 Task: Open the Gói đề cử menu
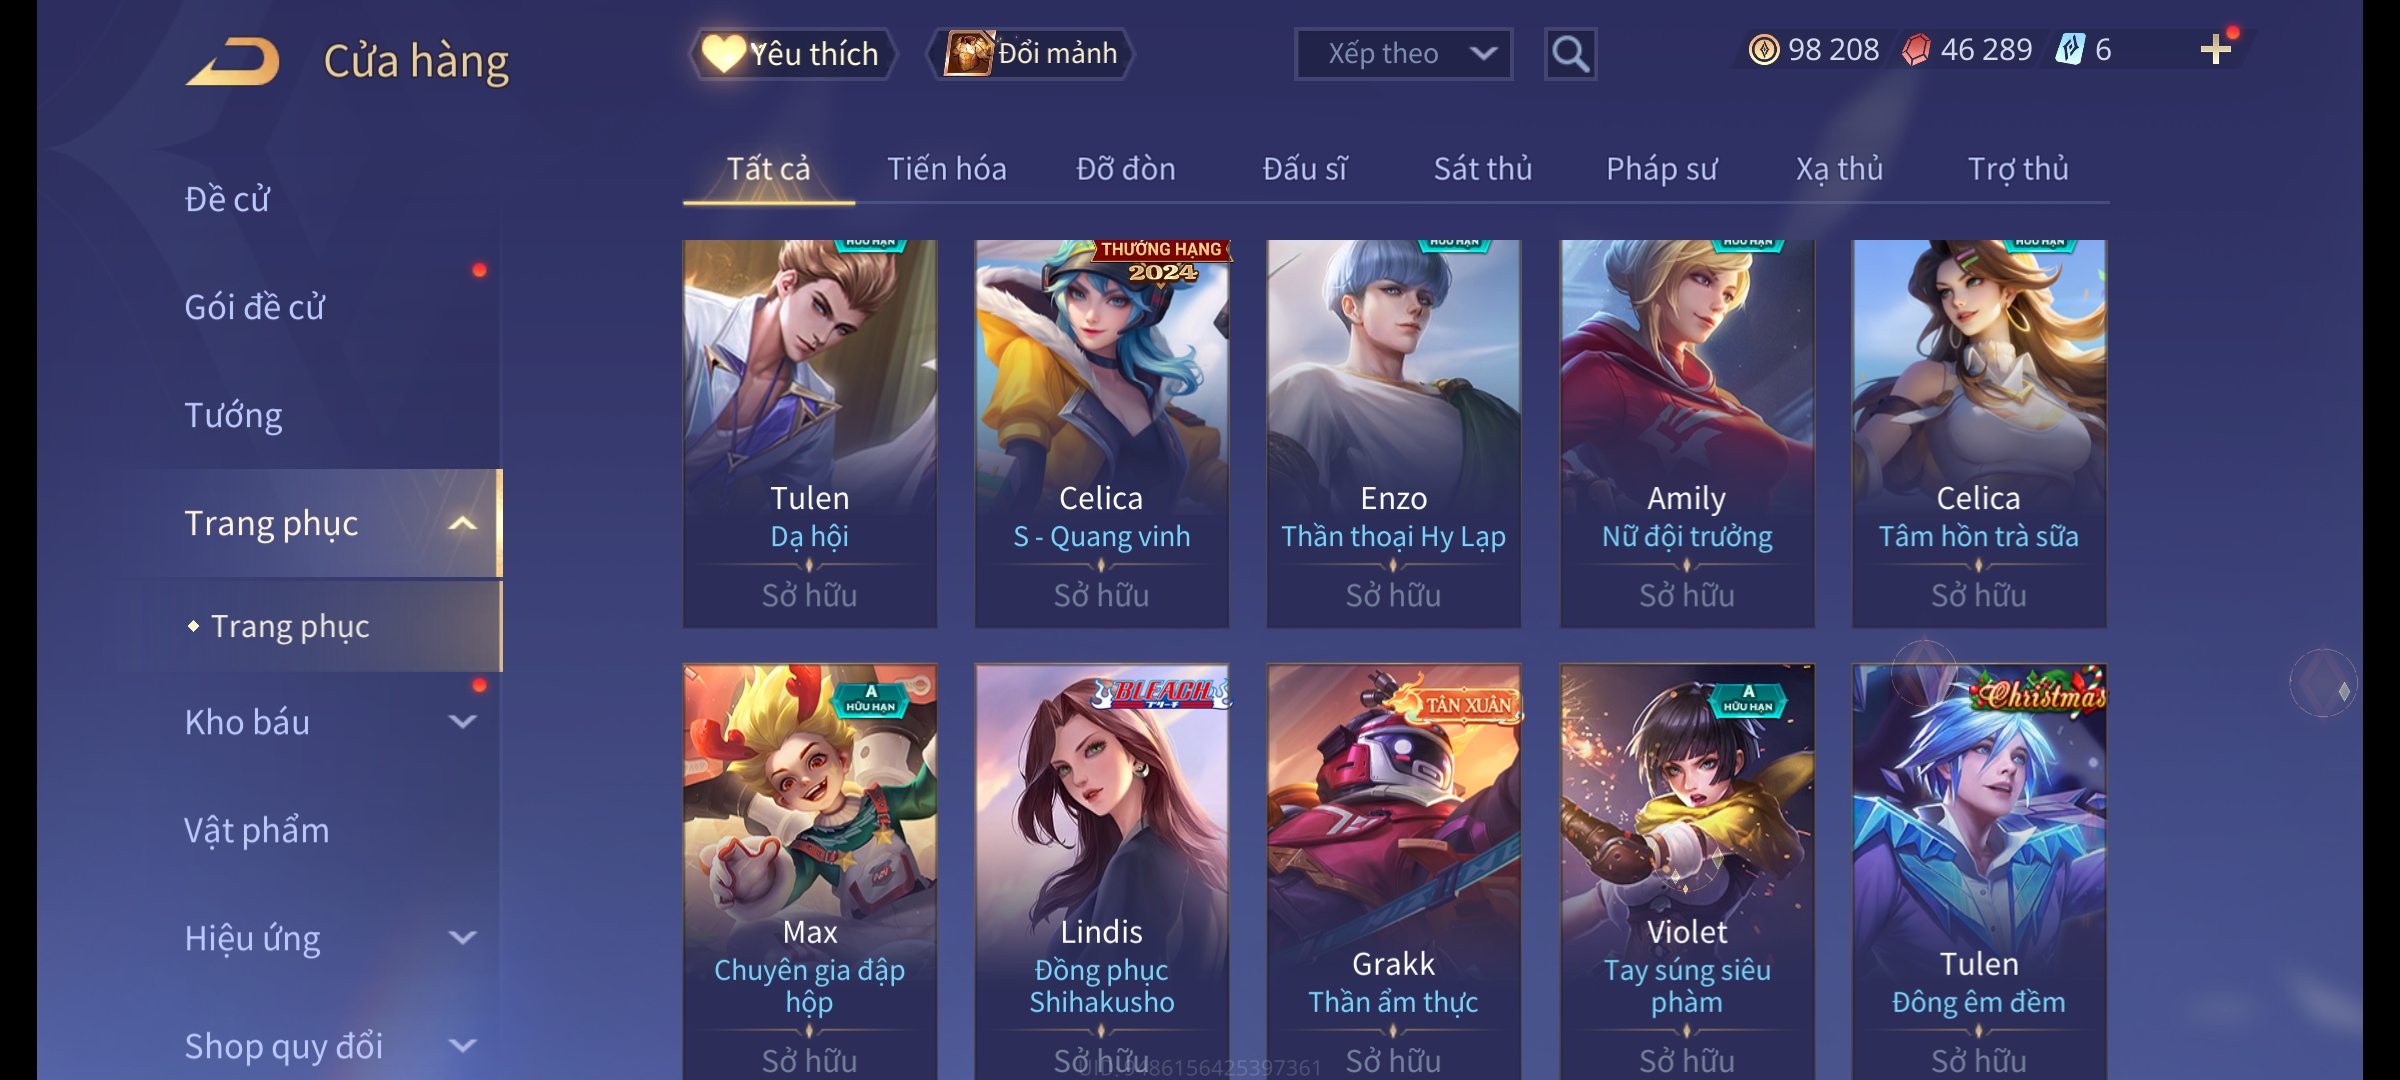point(255,307)
